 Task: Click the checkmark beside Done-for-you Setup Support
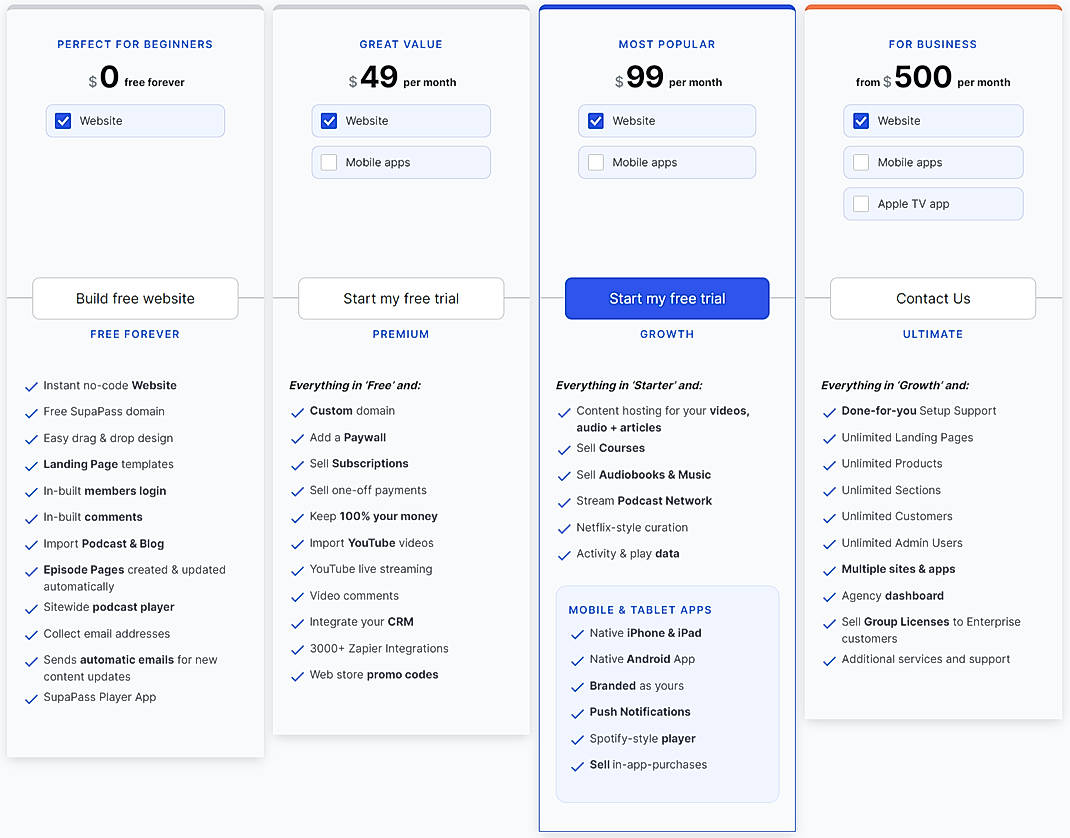click(x=829, y=410)
